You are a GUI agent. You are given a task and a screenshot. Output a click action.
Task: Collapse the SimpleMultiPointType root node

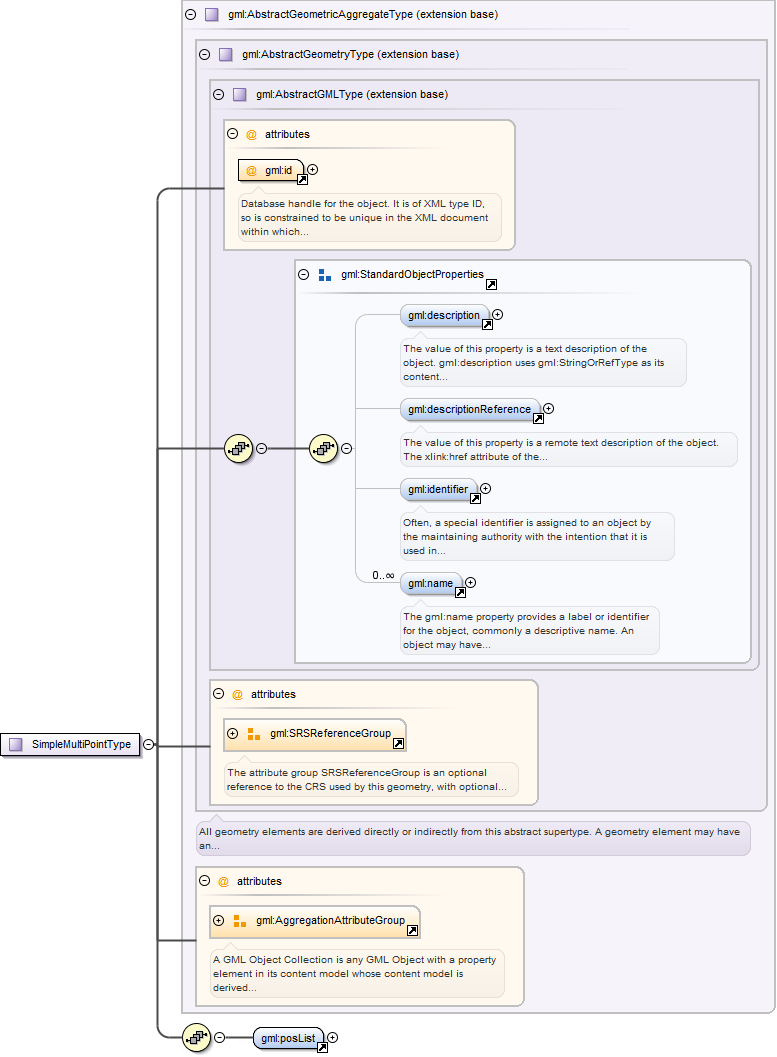pos(148,744)
